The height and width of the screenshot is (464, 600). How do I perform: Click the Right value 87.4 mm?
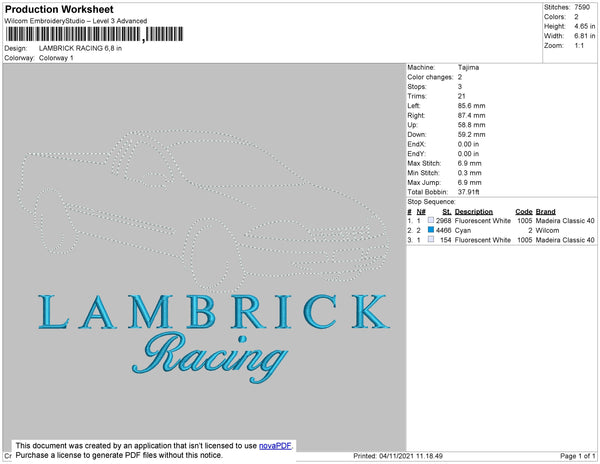[471, 115]
